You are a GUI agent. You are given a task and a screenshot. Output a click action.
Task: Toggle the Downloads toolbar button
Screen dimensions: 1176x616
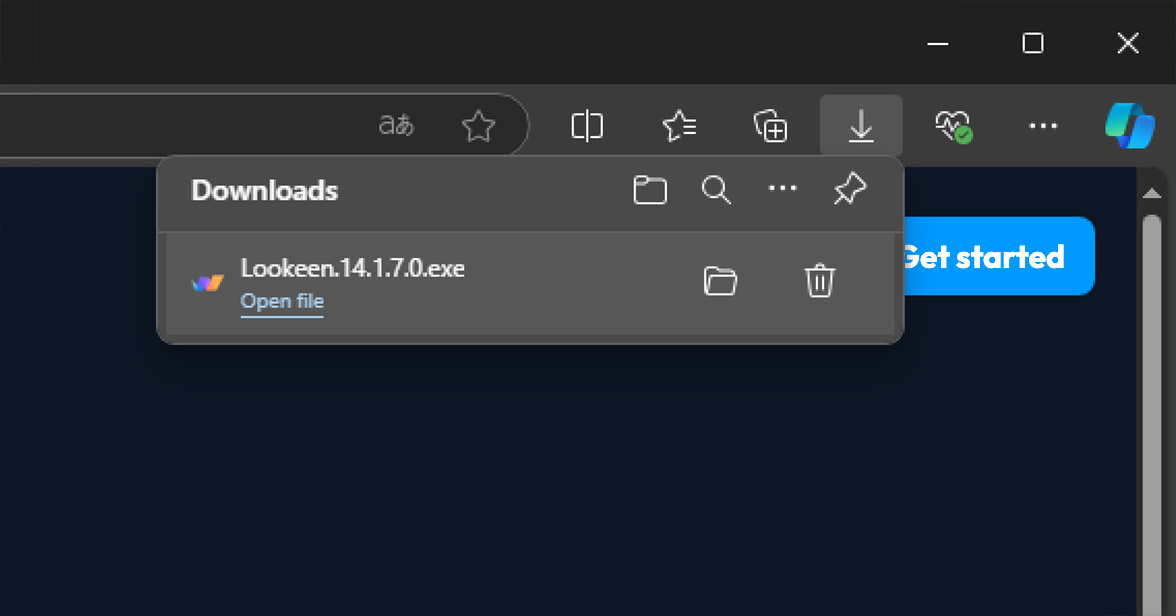click(x=861, y=125)
